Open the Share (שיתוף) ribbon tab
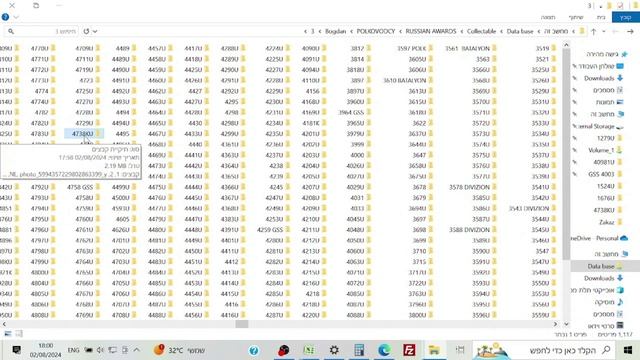Viewport: 640px width, 360px height. [576, 17]
